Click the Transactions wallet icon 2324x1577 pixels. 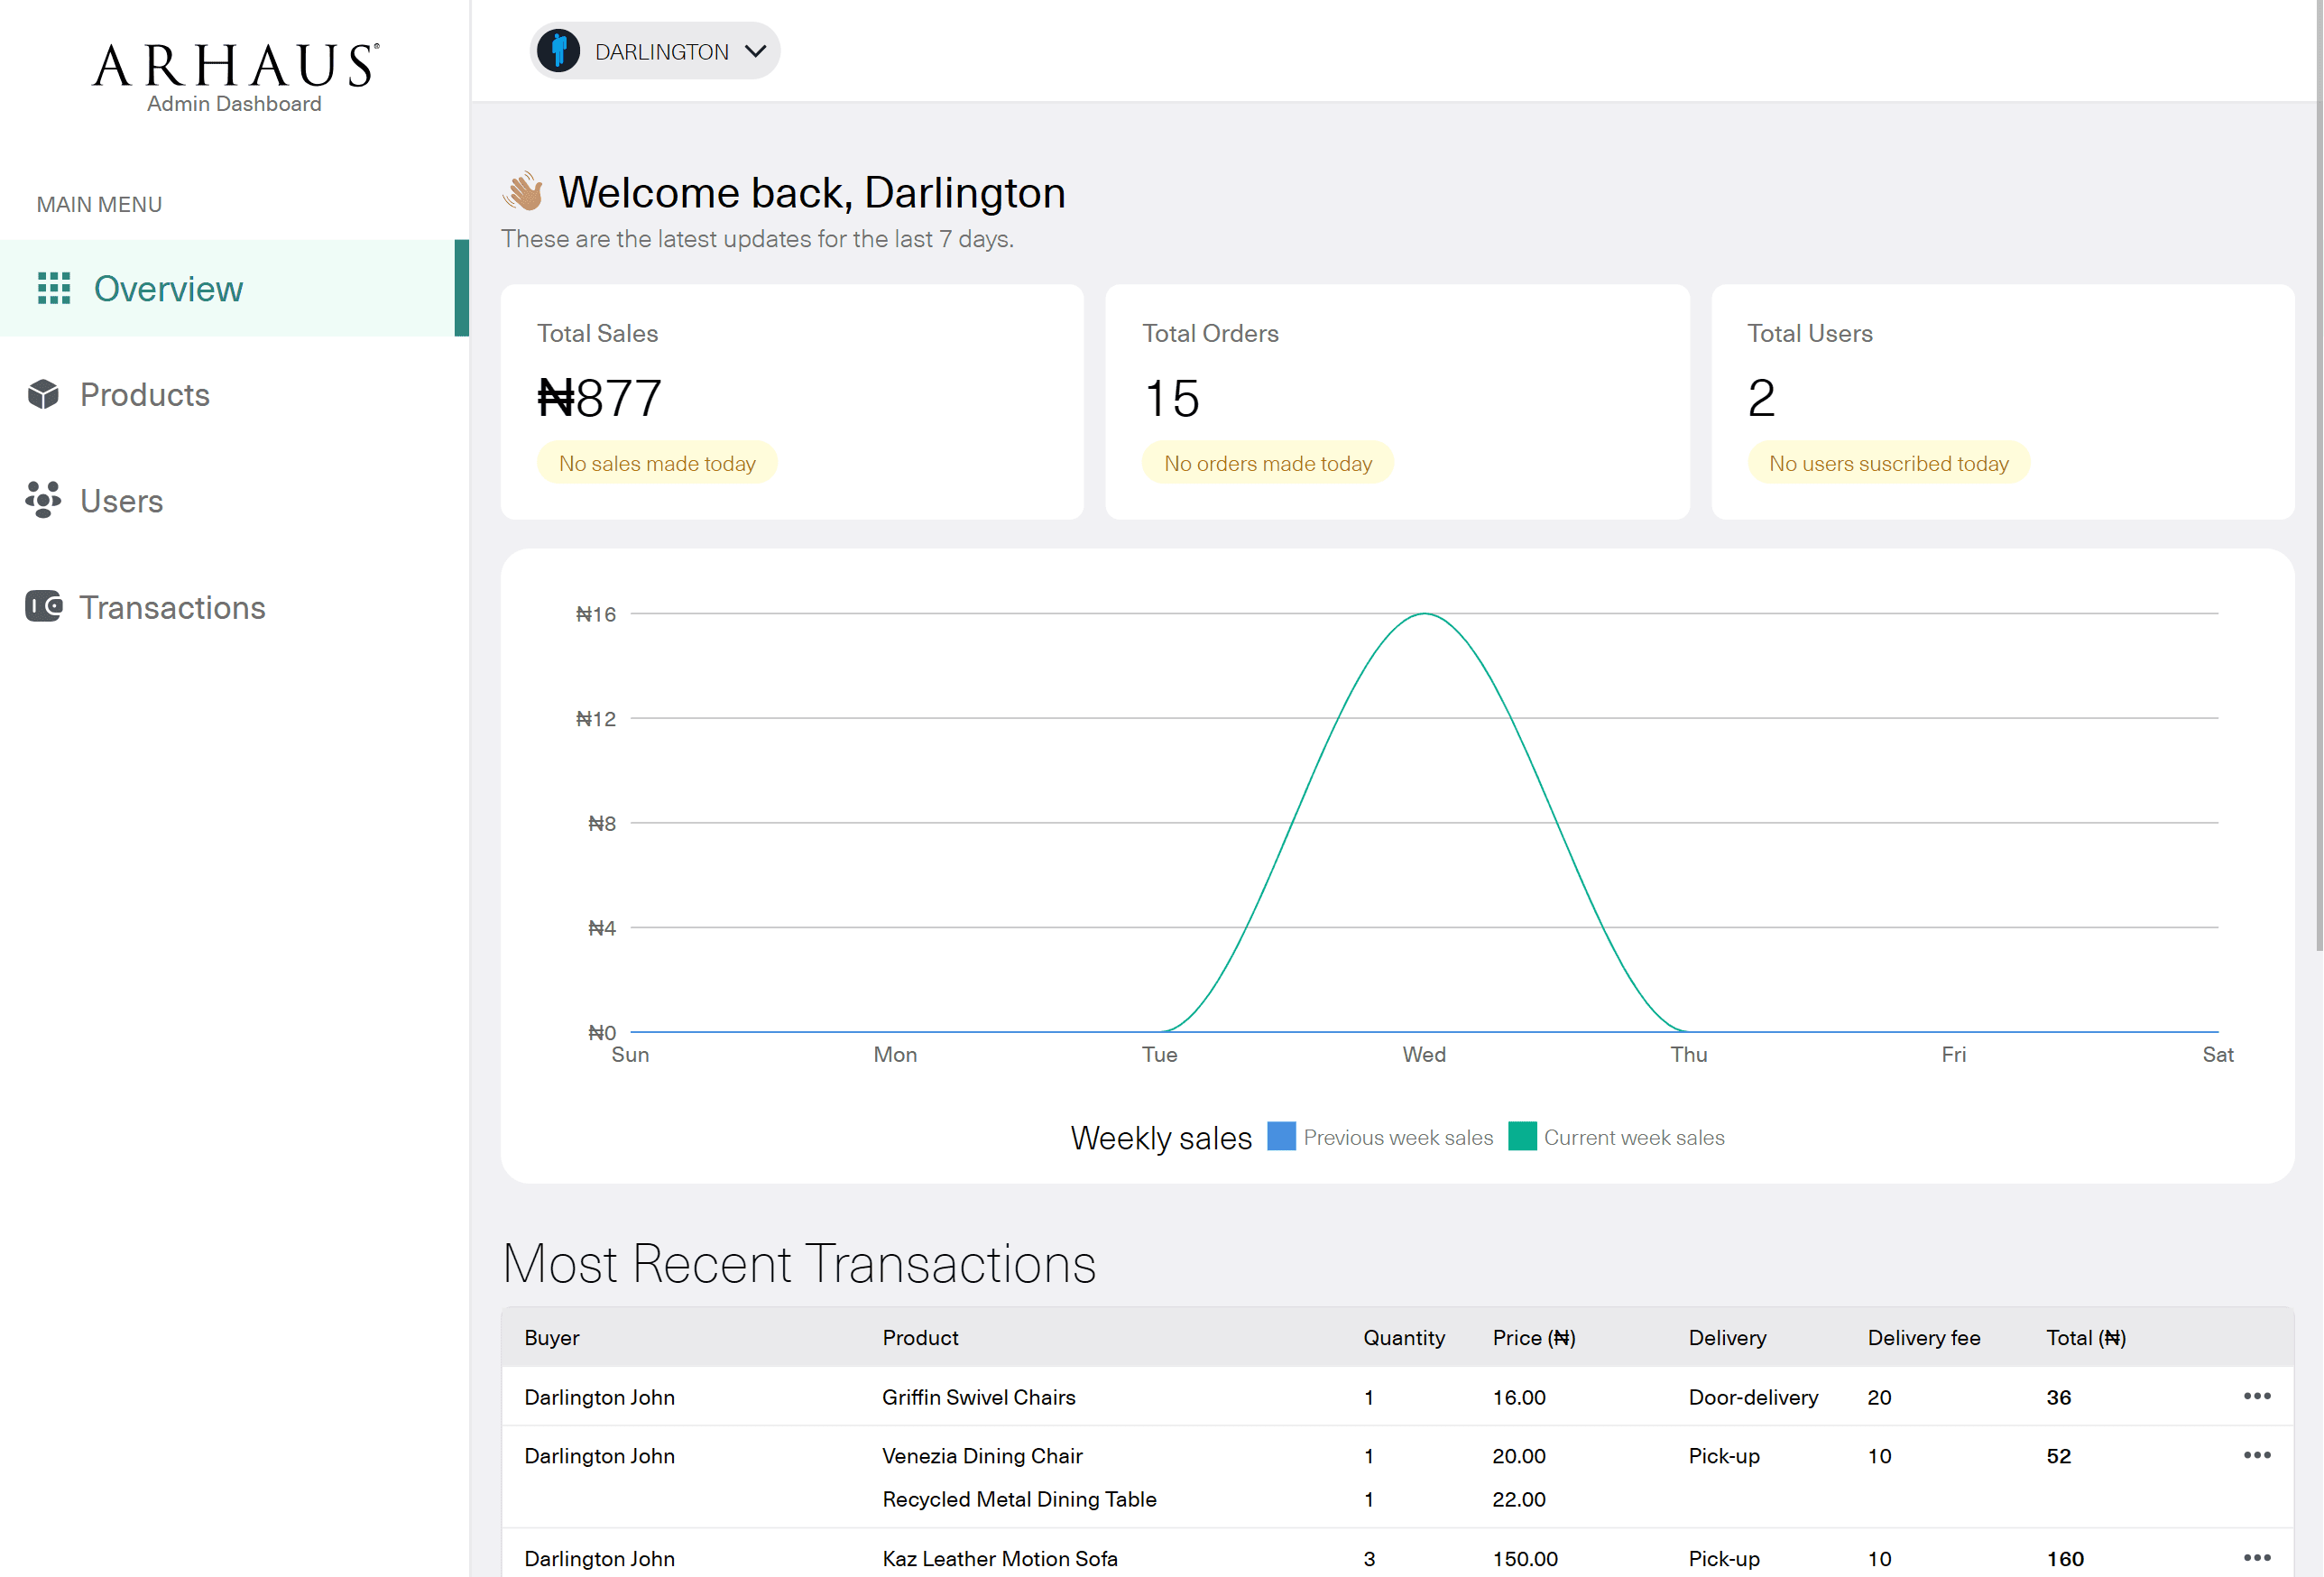pyautogui.click(x=43, y=606)
